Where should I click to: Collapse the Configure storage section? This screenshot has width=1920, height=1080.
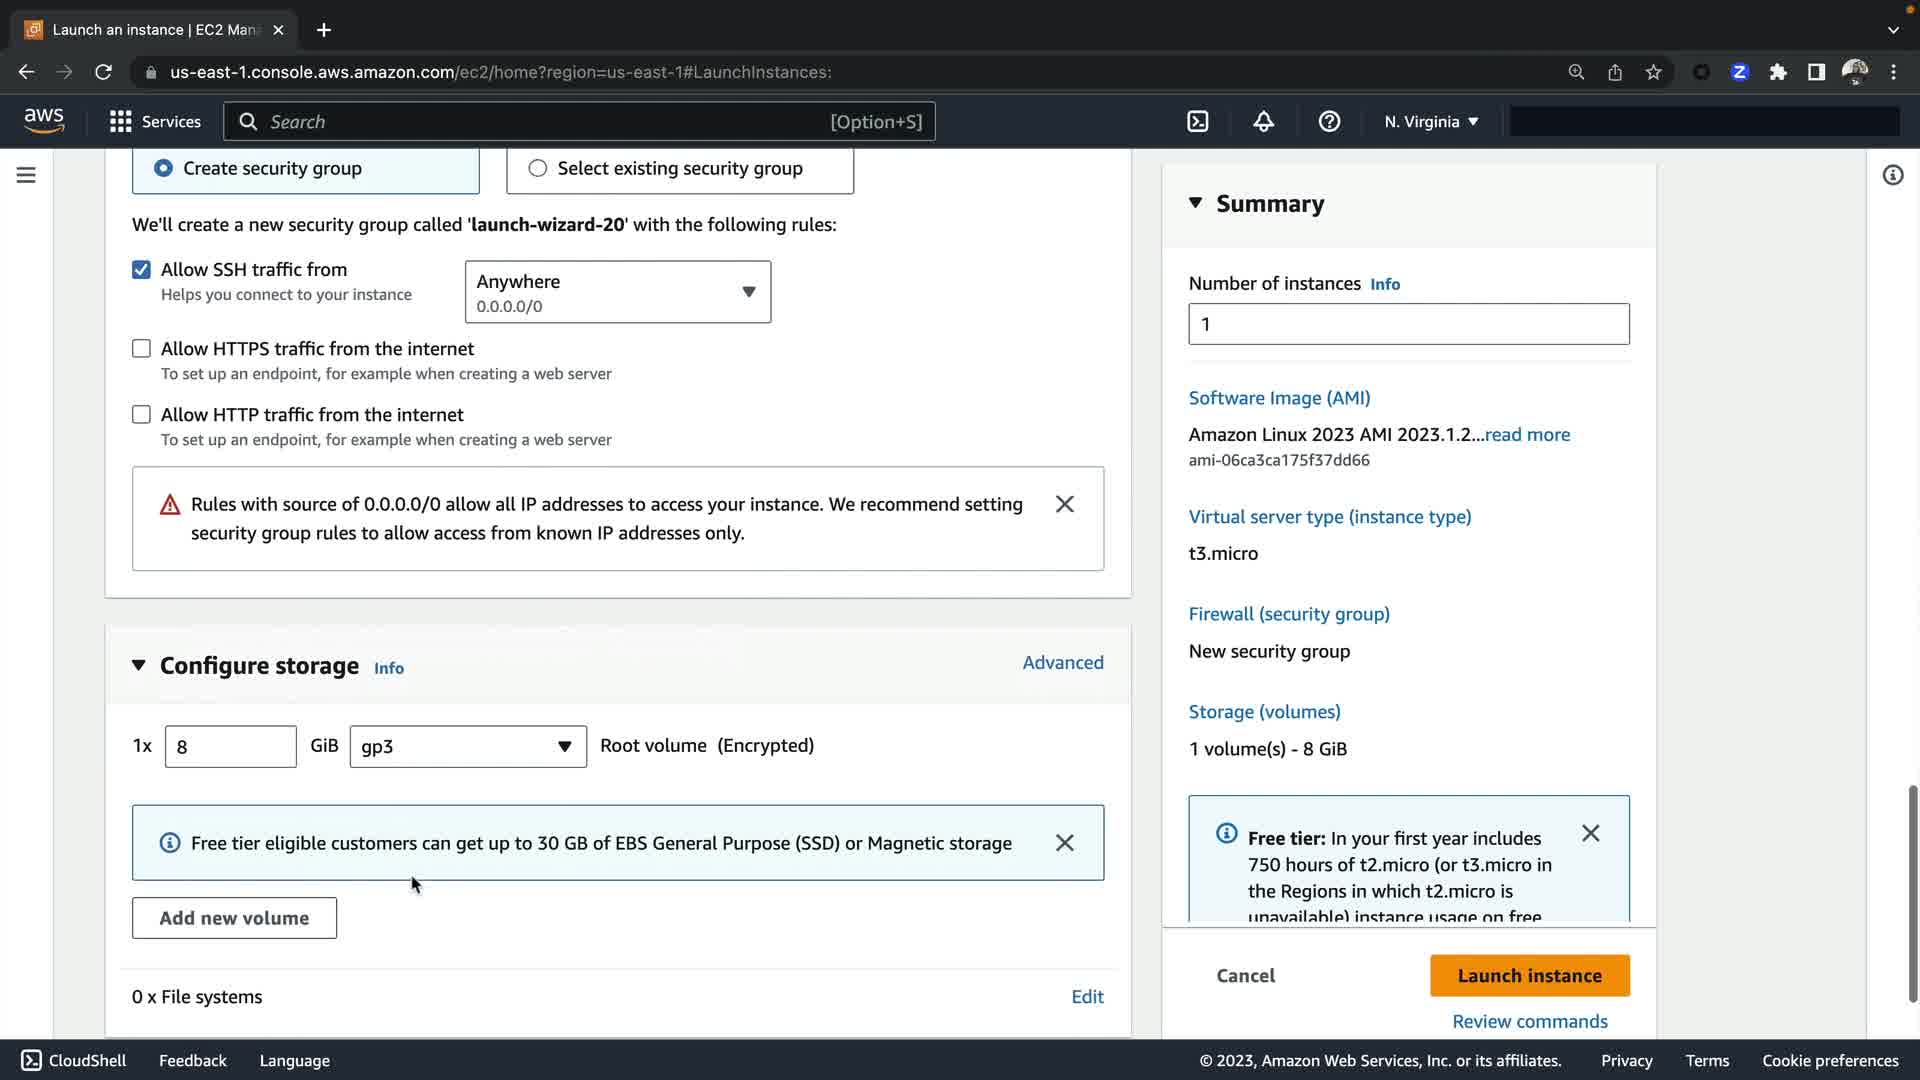139,666
